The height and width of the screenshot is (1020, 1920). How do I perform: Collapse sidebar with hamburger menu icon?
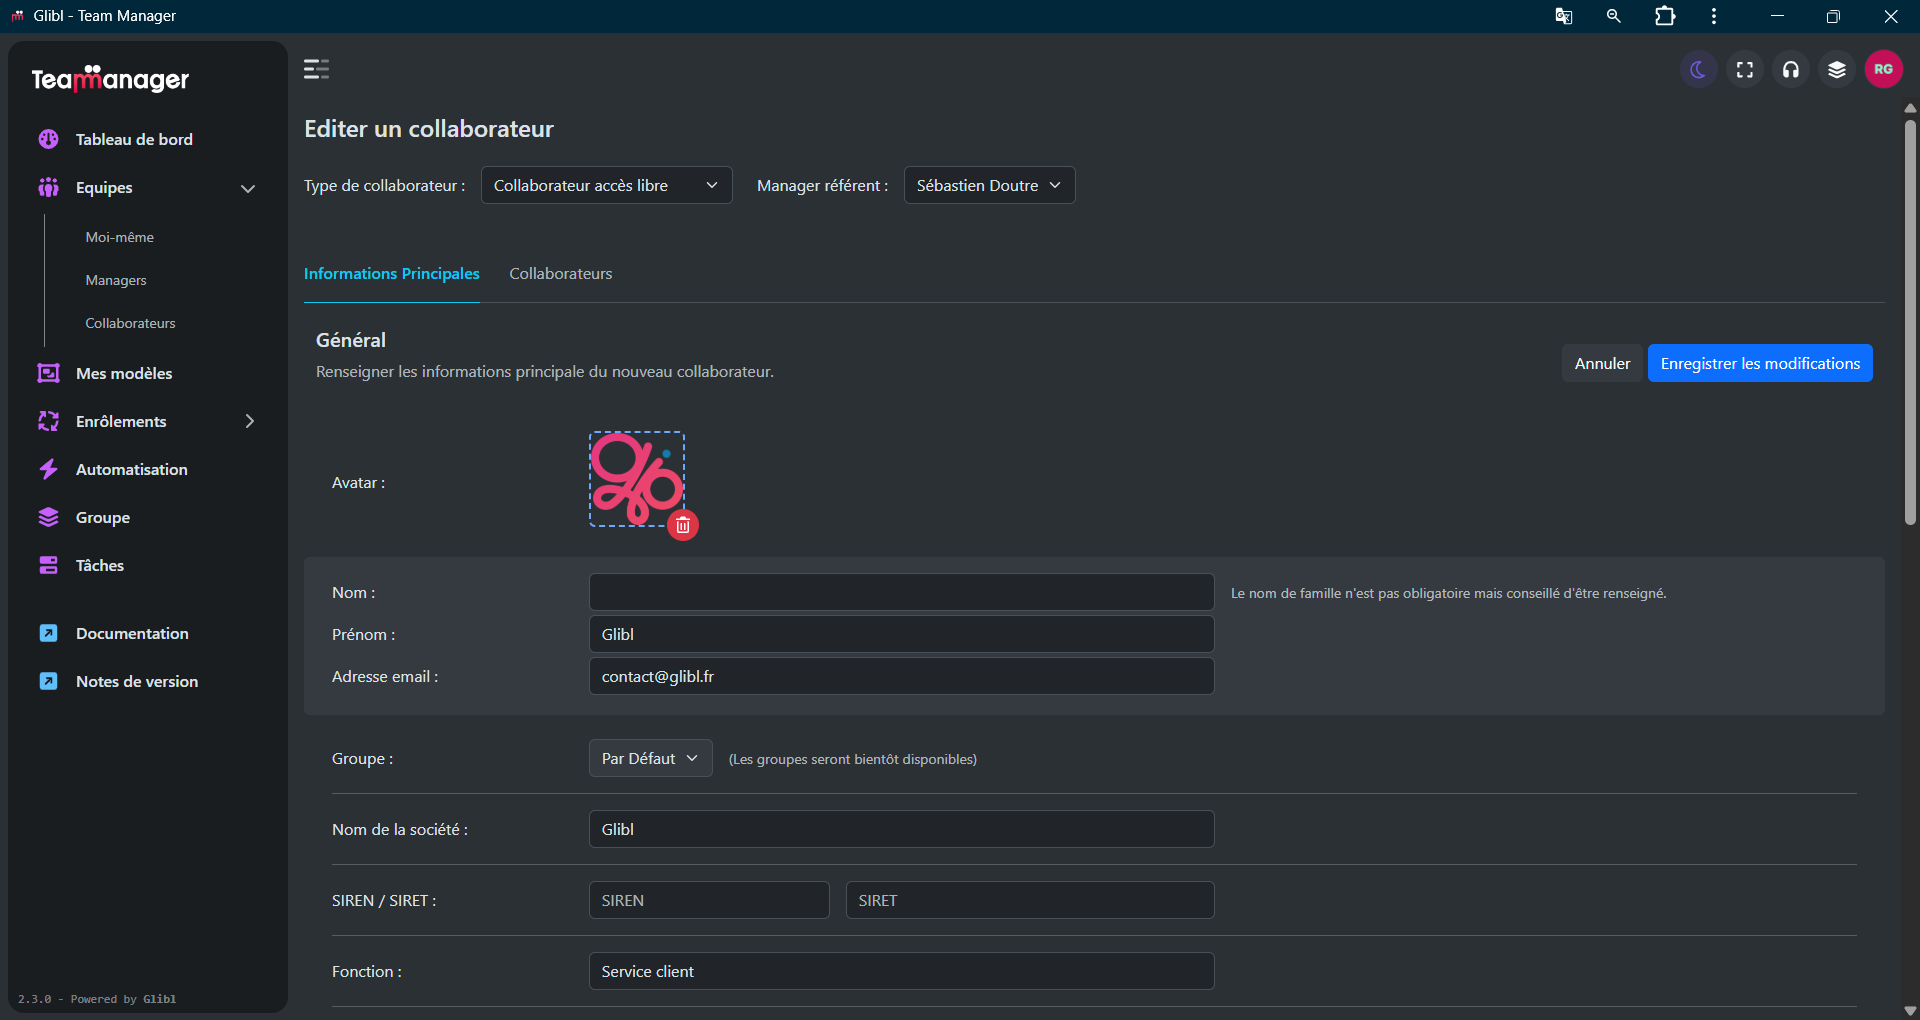click(x=316, y=69)
